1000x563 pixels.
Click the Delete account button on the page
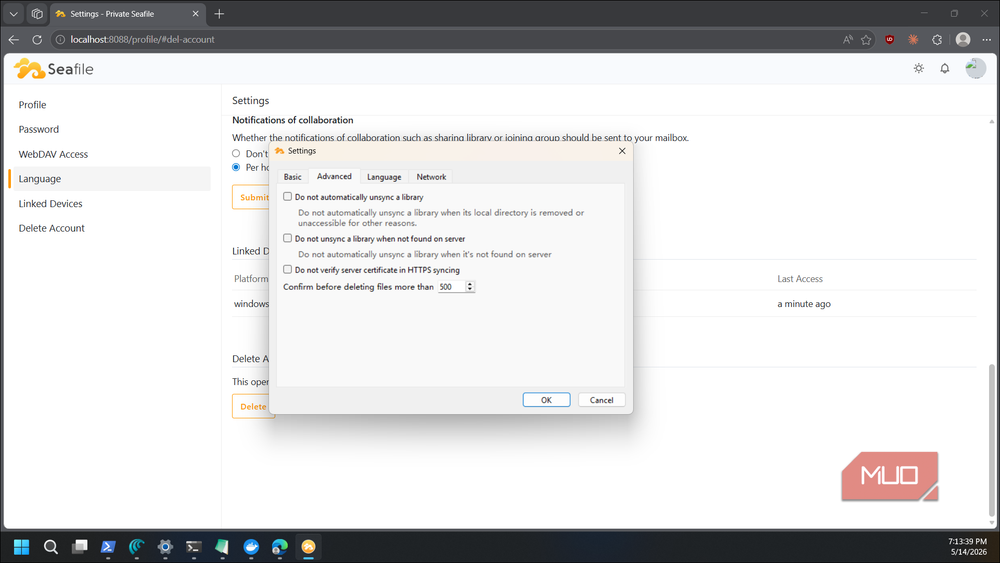(x=251, y=406)
